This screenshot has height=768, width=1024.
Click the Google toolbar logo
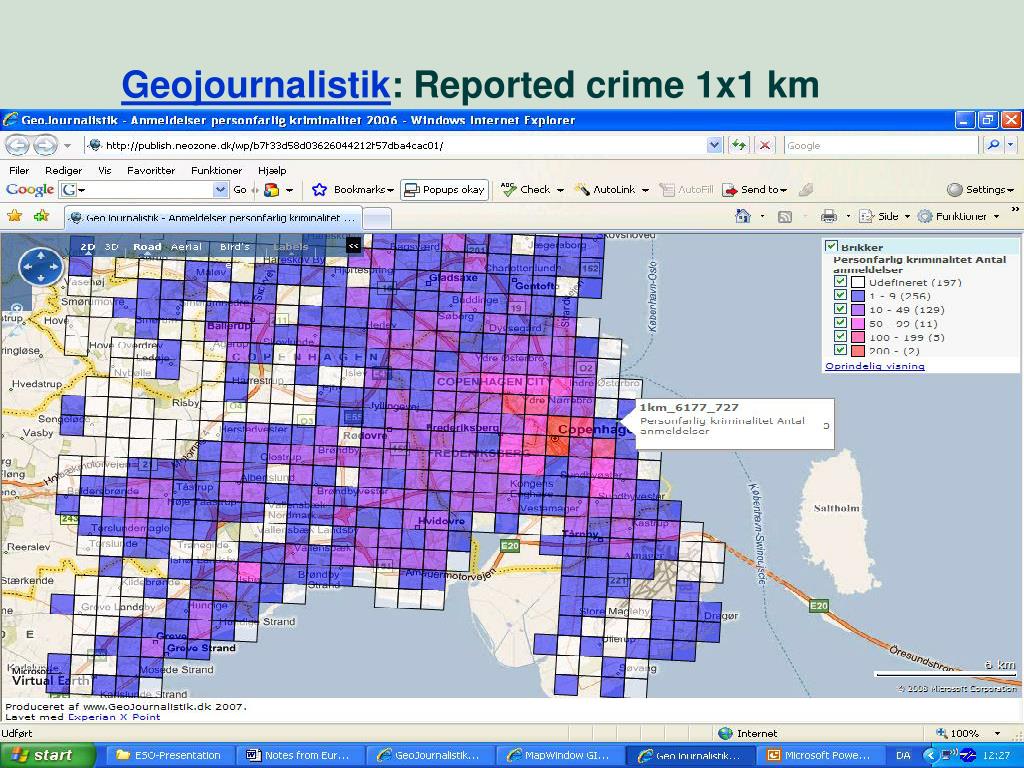(x=29, y=189)
